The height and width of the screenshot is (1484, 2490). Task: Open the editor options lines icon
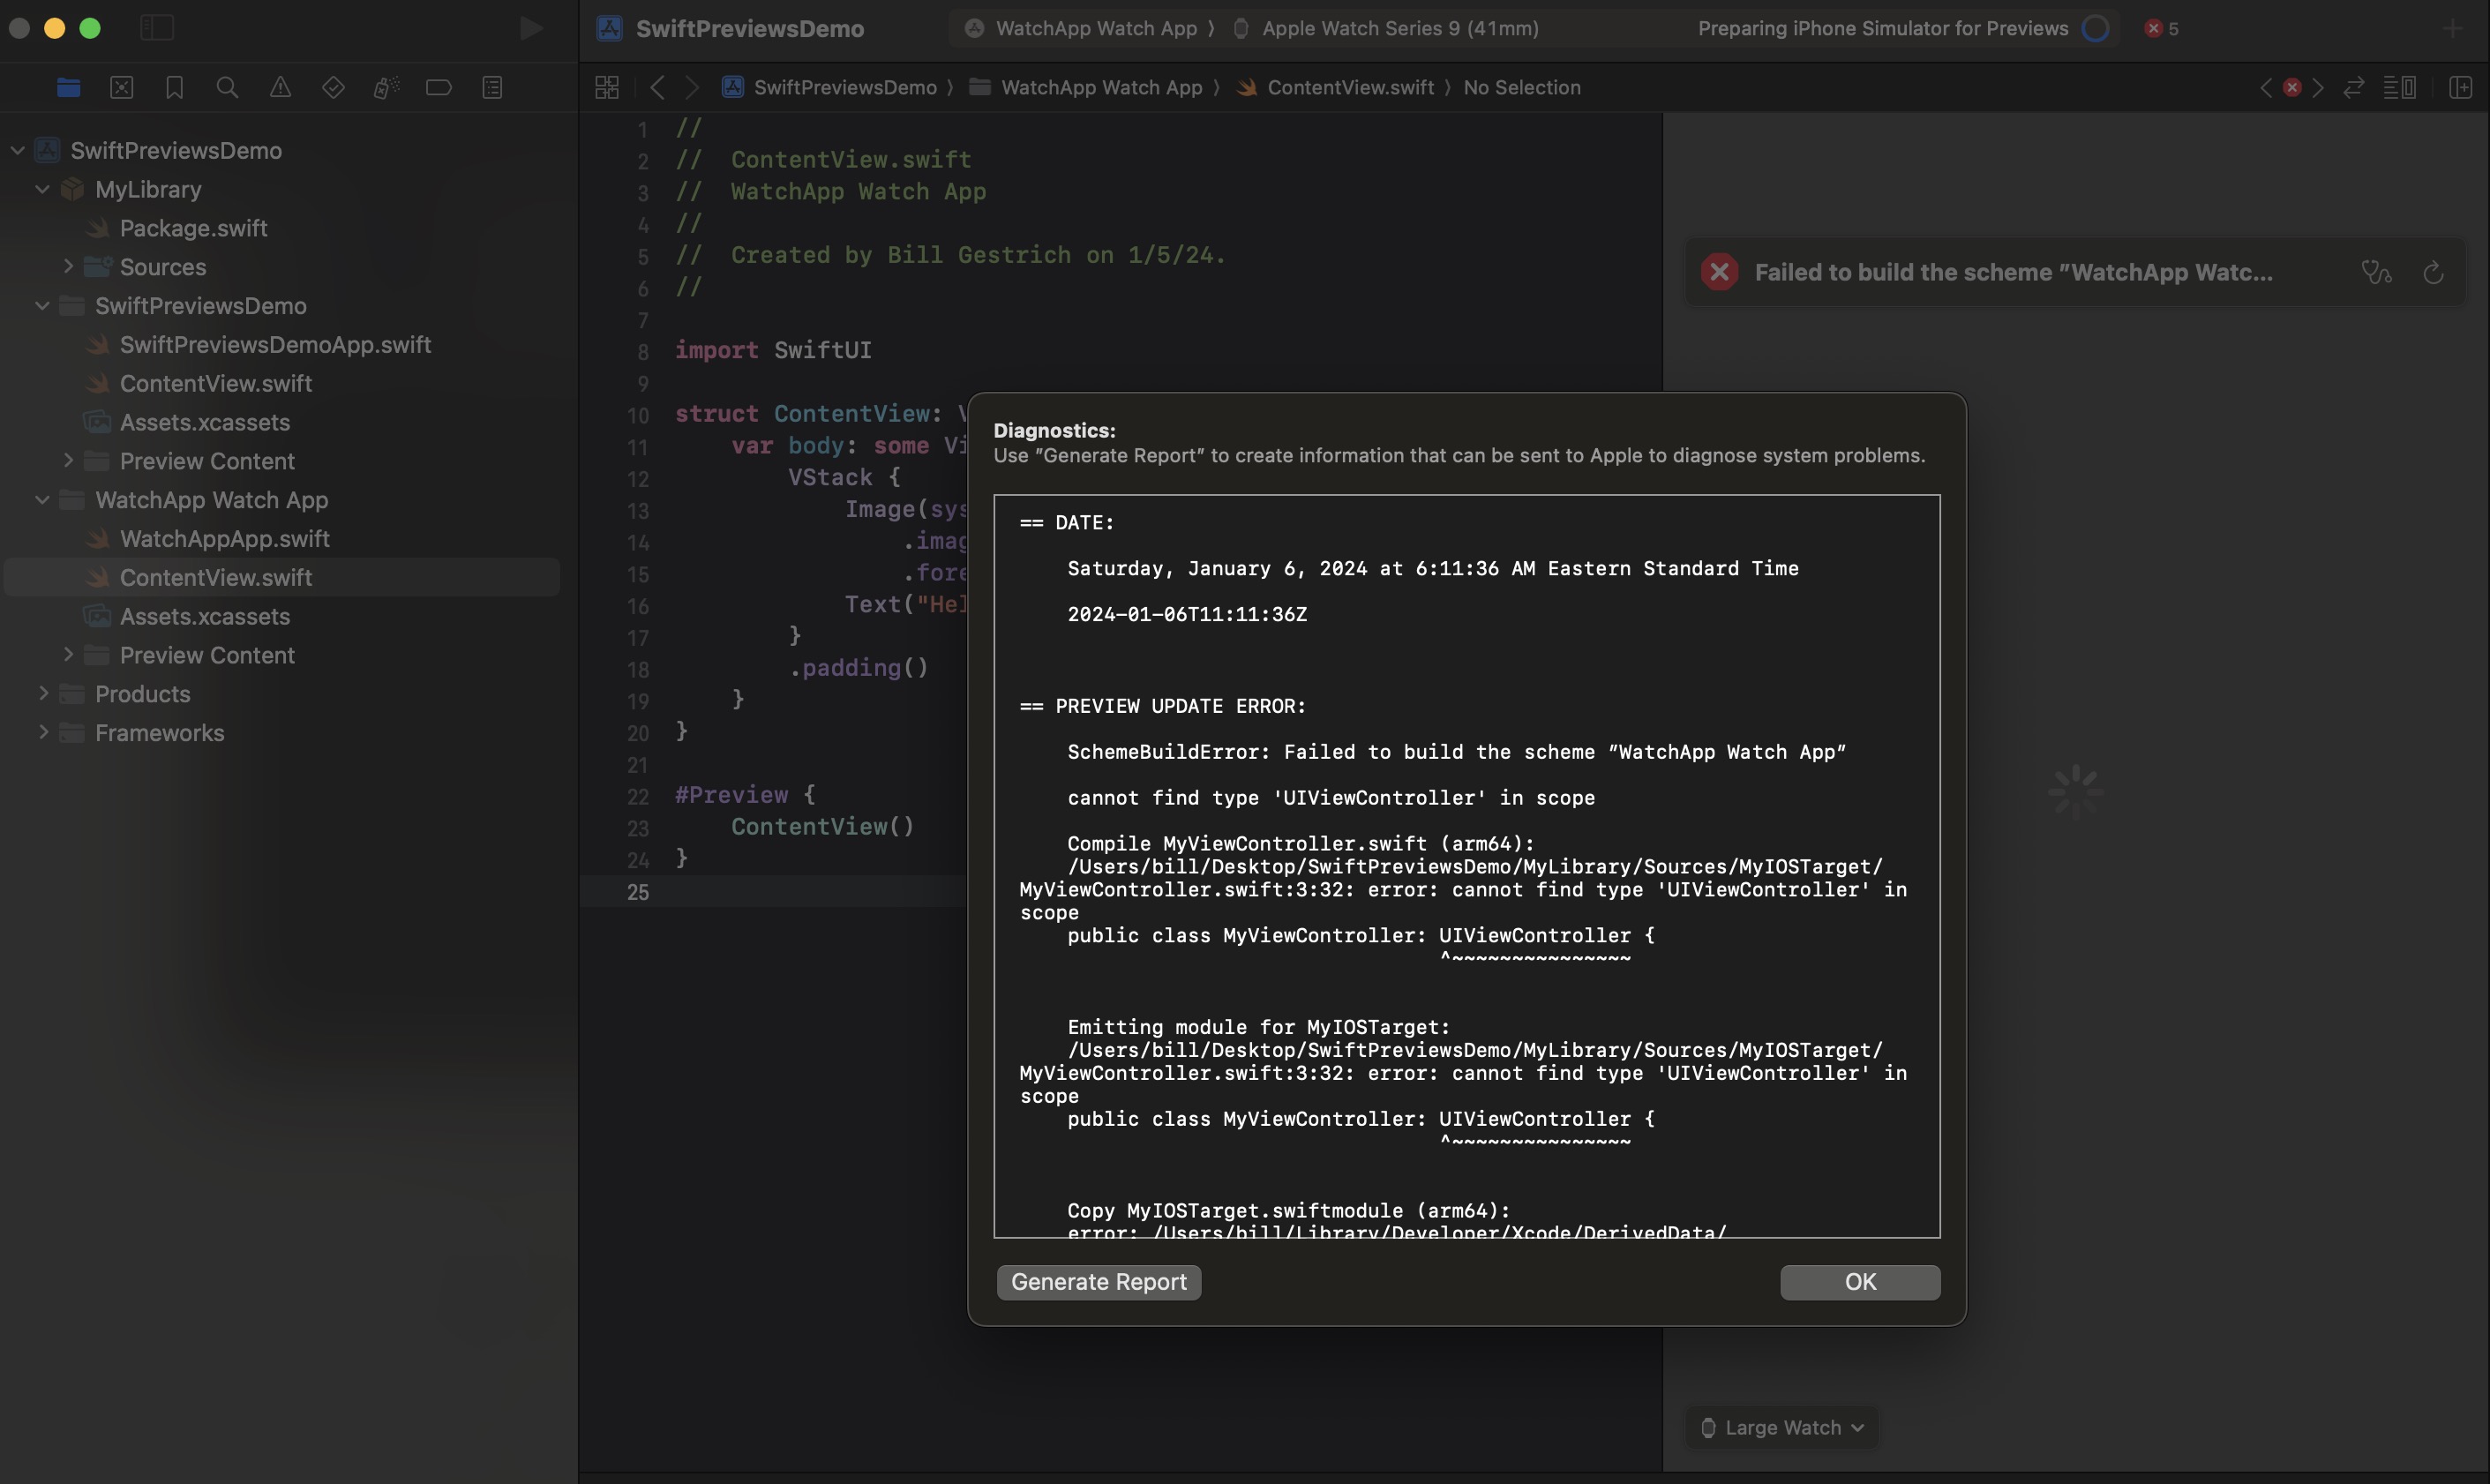(x=2399, y=88)
